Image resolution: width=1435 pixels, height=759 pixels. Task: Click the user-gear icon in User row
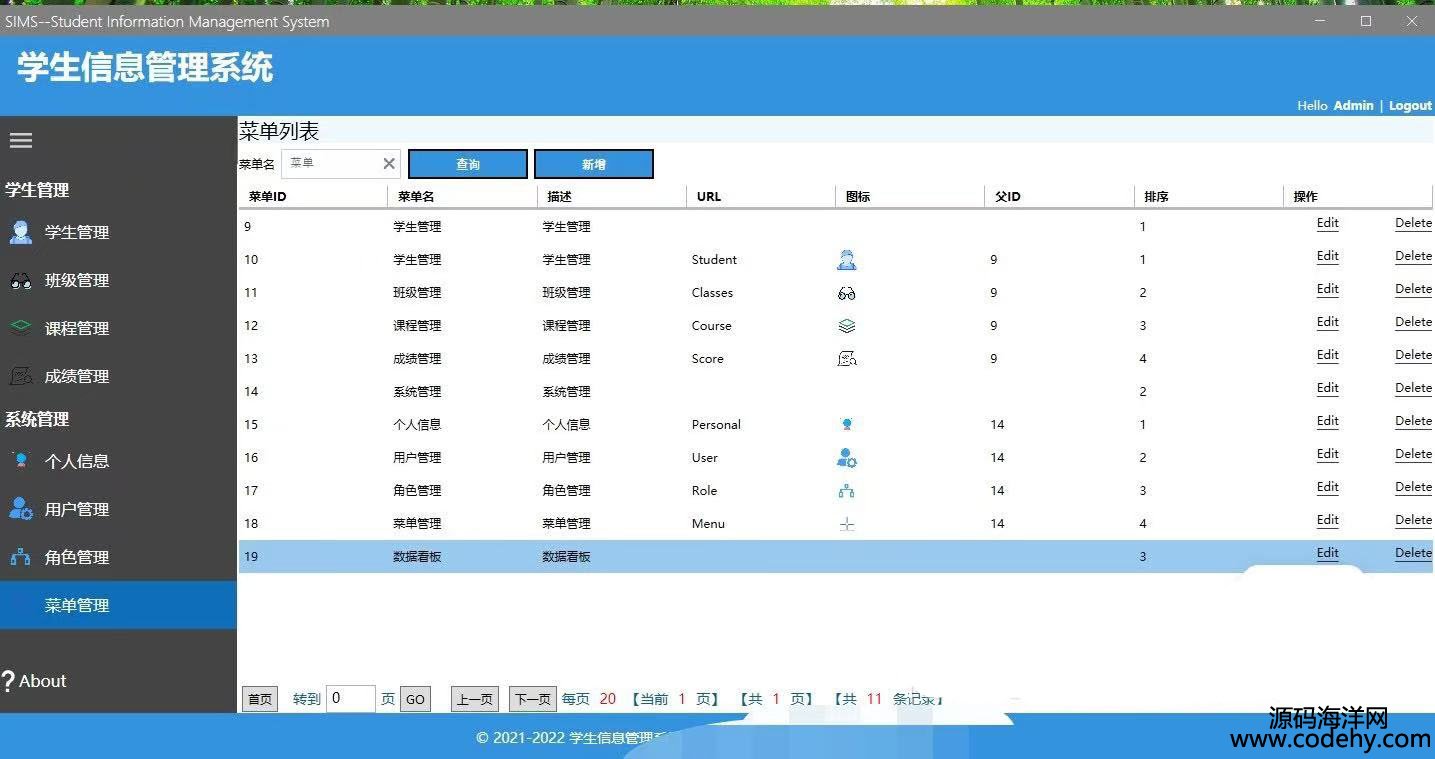point(847,458)
